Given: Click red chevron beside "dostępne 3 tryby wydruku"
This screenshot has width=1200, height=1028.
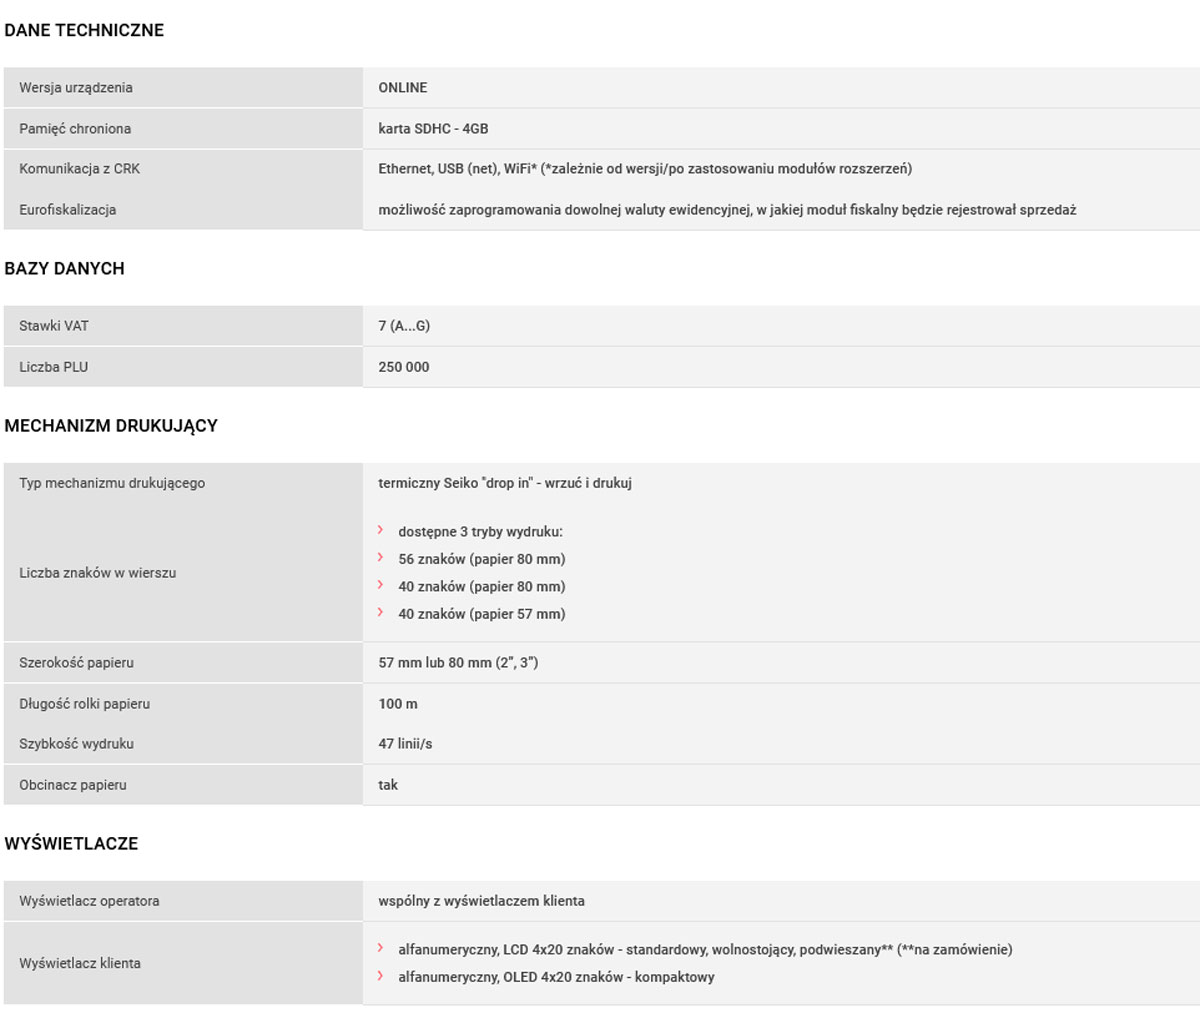Looking at the screenshot, I should click(x=381, y=531).
